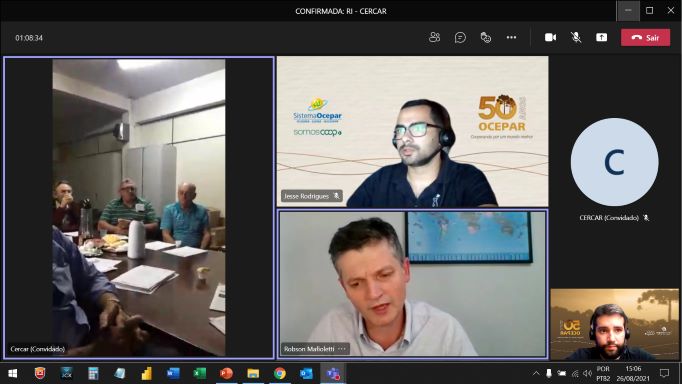Expand the more actions ellipsis menu
This screenshot has width=682, height=384.
click(x=512, y=37)
